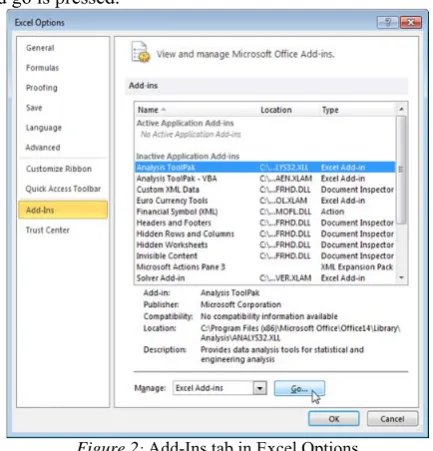Select the Analysis ToolPak - VBA row
This screenshot has height=451, width=433.
point(265,179)
